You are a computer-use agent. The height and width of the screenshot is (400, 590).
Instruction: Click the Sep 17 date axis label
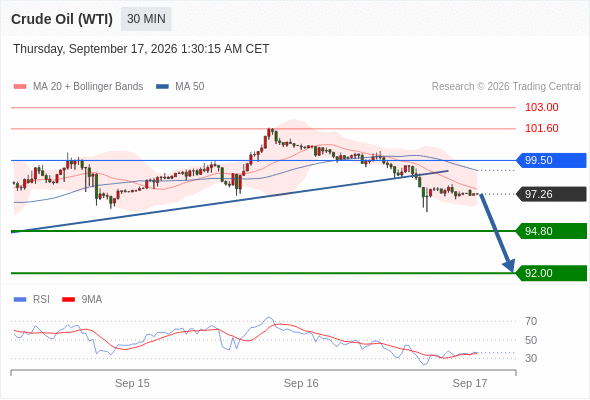tap(470, 383)
